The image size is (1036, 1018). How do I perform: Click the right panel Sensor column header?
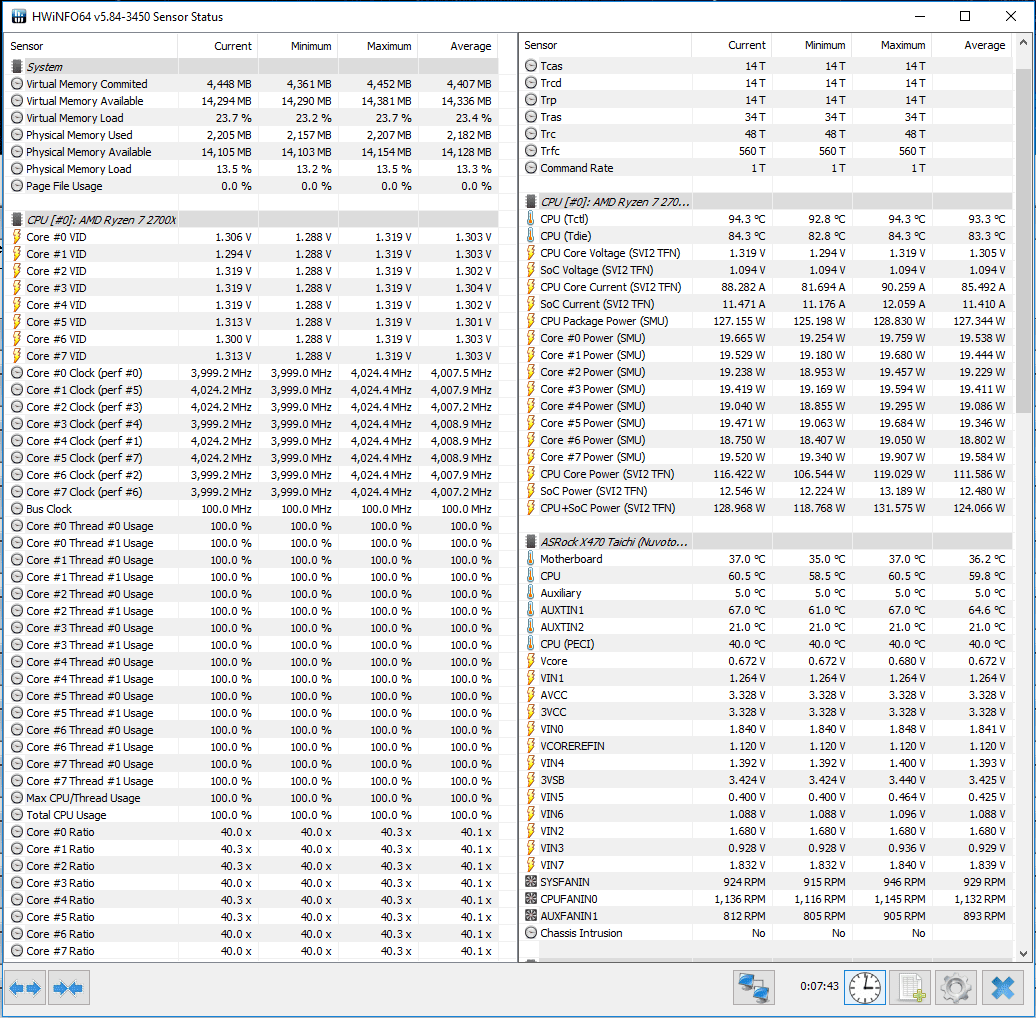point(606,45)
